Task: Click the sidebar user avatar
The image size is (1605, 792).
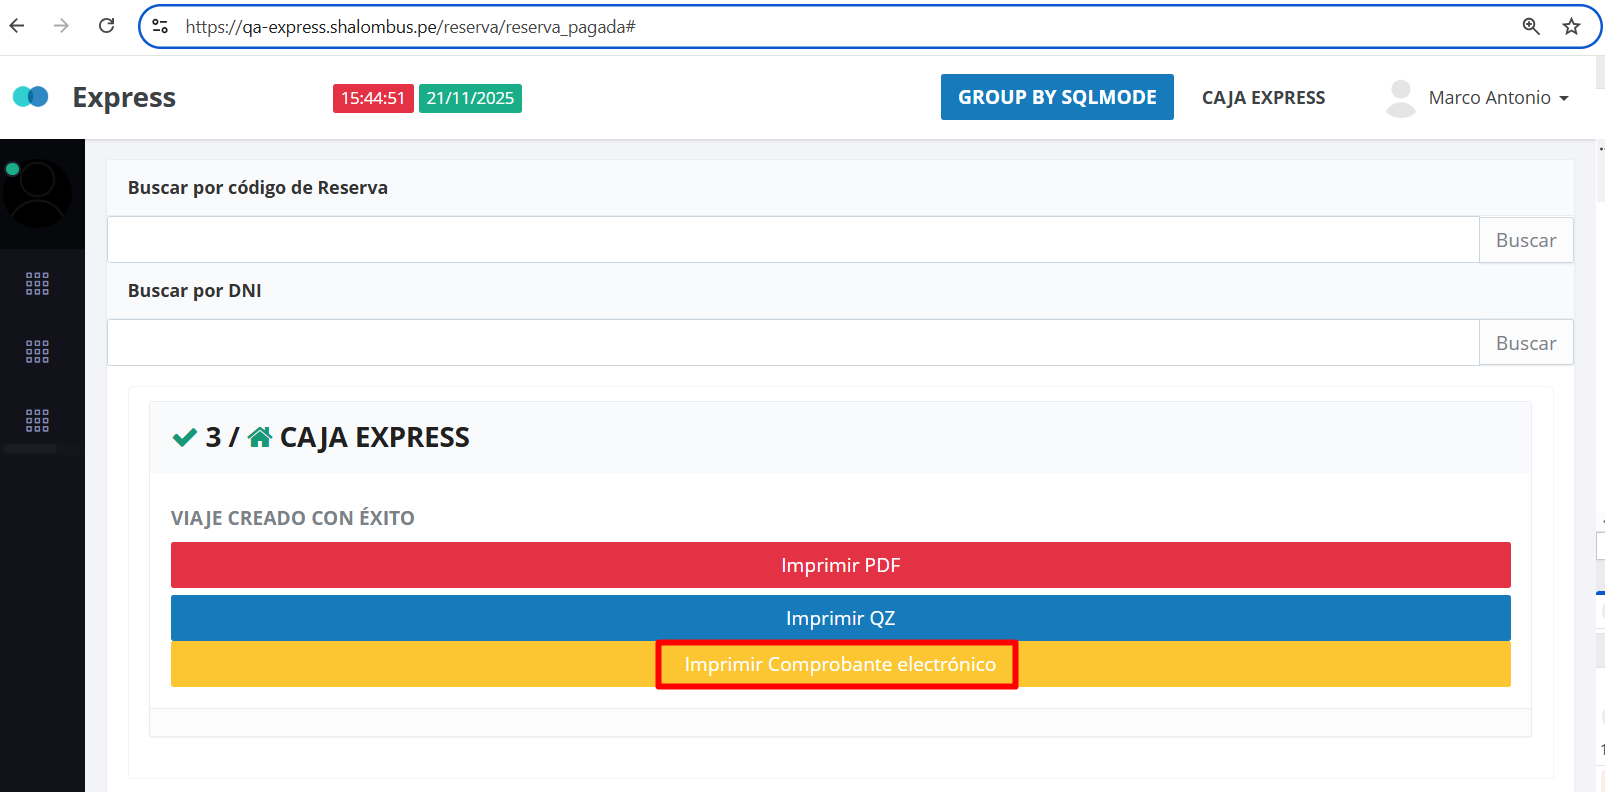Action: [x=38, y=193]
